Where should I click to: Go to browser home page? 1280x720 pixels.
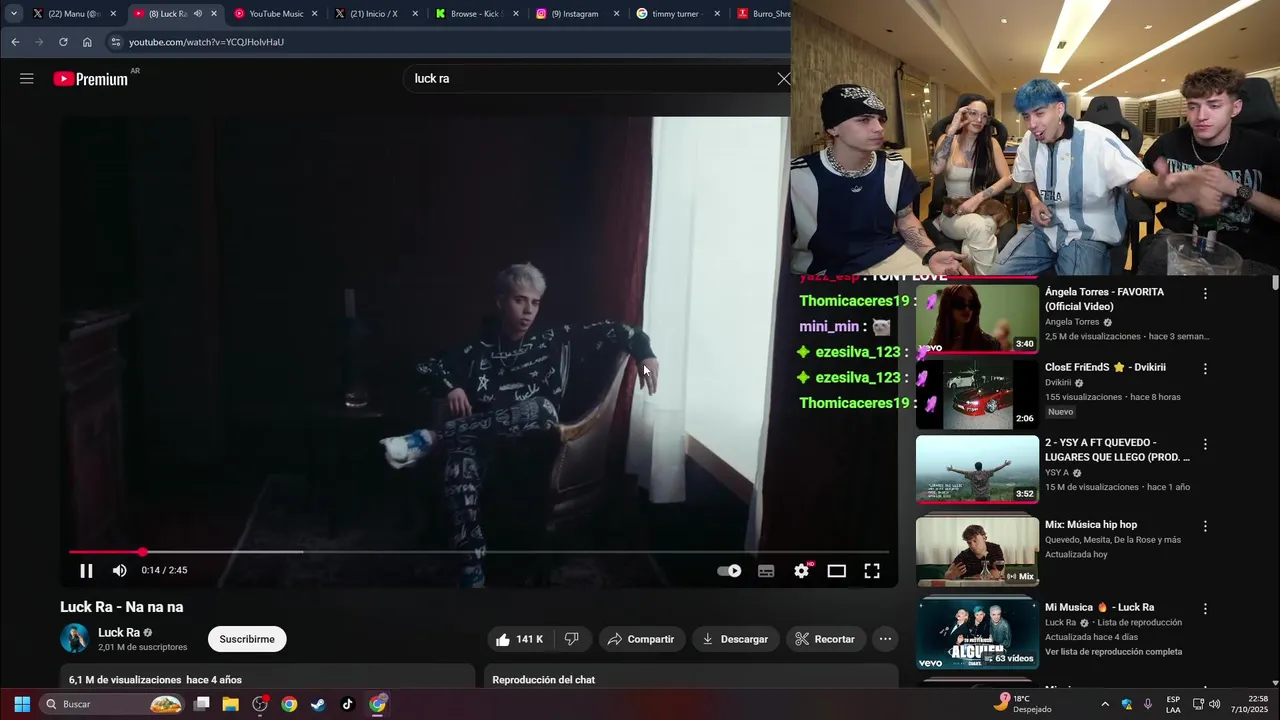[87, 42]
